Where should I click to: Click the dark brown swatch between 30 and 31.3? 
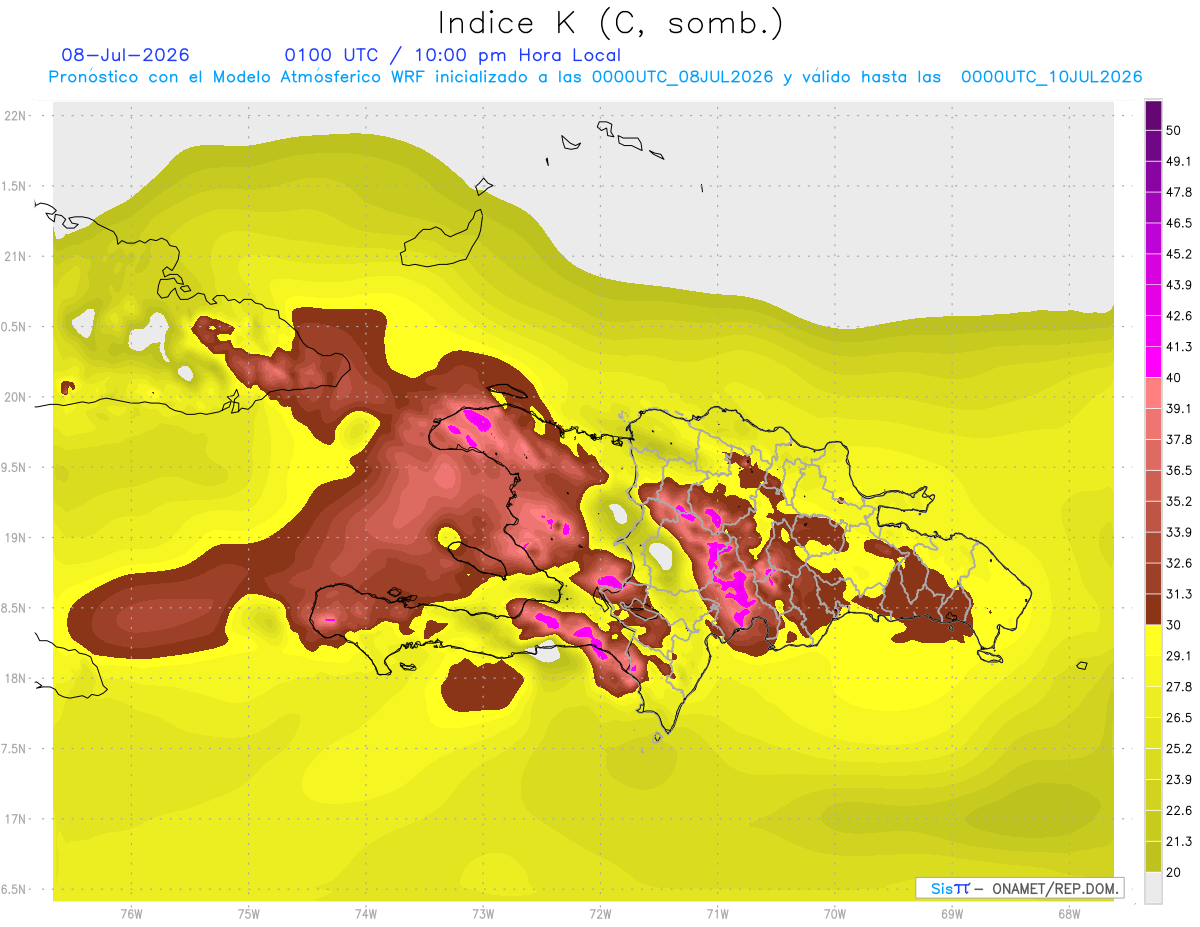point(1153,609)
